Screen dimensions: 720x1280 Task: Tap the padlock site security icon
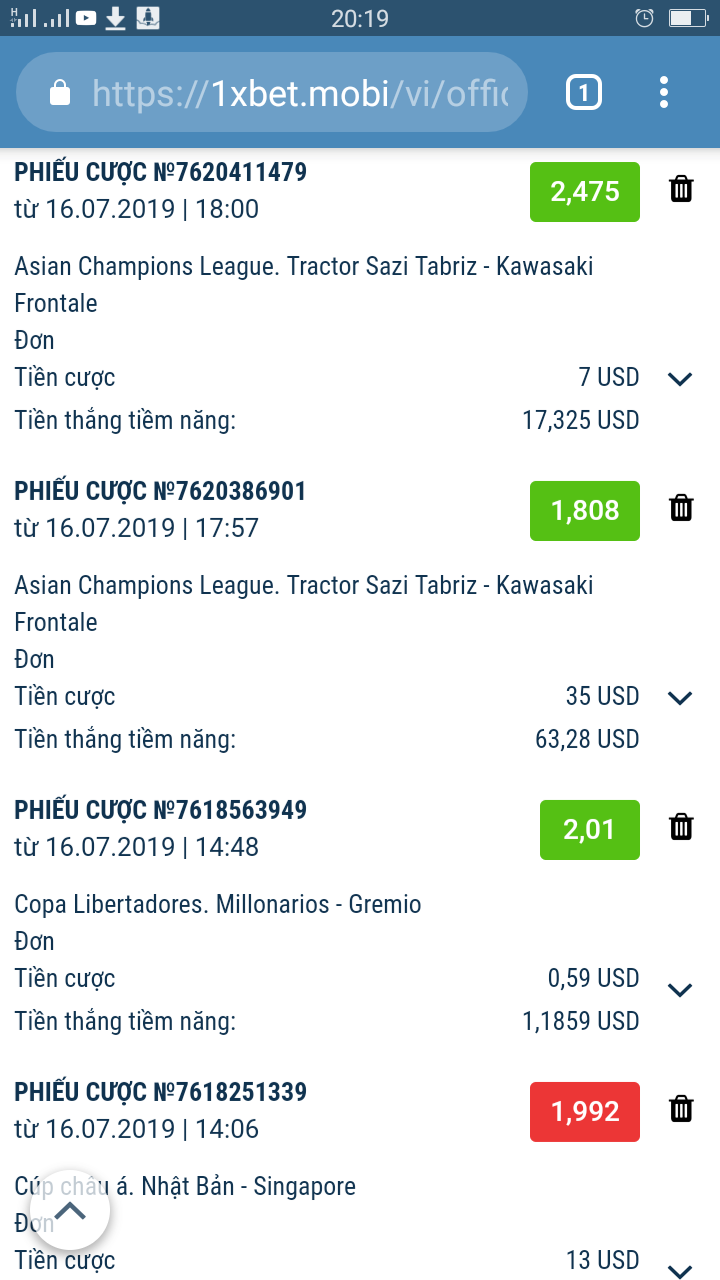[60, 93]
